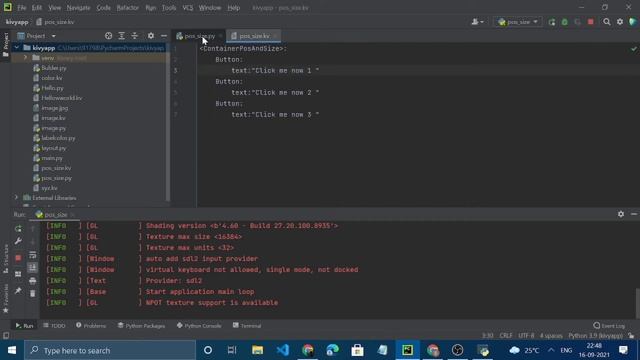This screenshot has height=360, width=640.
Task: Collapse the kivyapp root folder
Action: point(17,48)
